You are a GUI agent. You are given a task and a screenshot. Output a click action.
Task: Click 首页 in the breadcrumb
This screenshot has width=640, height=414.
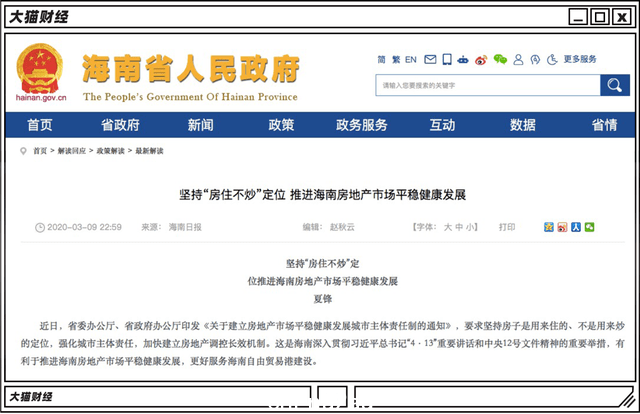coord(40,151)
